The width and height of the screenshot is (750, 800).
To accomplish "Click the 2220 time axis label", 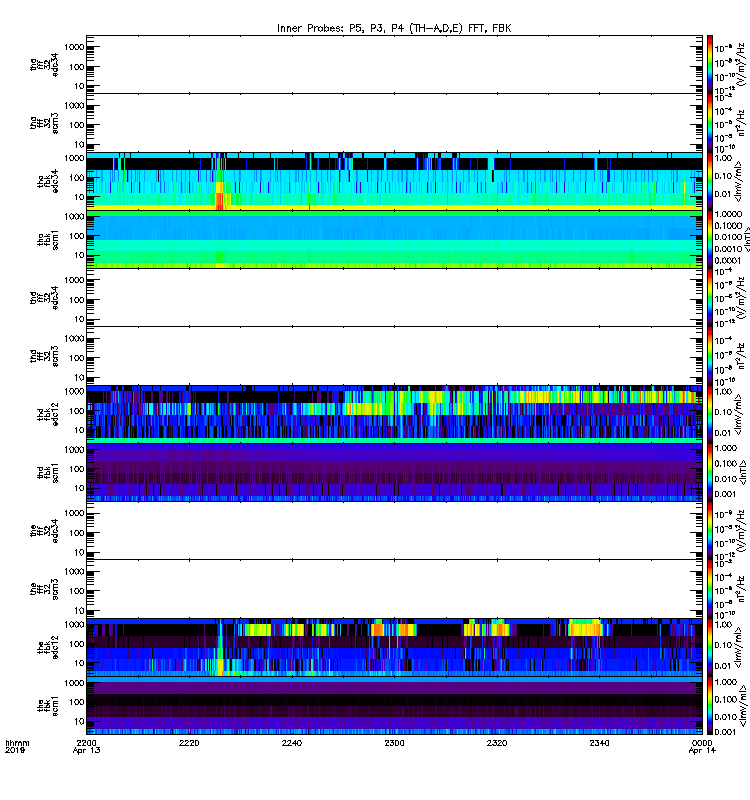I will [x=189, y=743].
